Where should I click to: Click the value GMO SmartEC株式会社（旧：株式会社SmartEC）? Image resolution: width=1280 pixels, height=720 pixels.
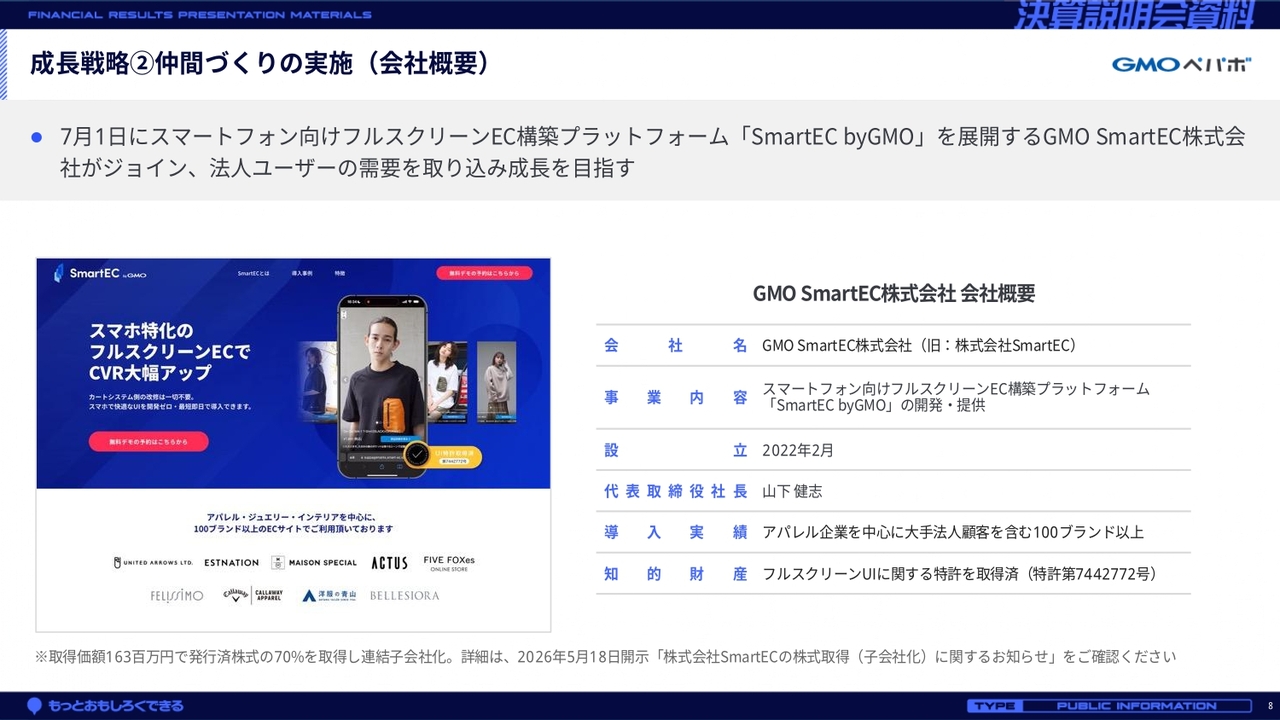[919, 345]
